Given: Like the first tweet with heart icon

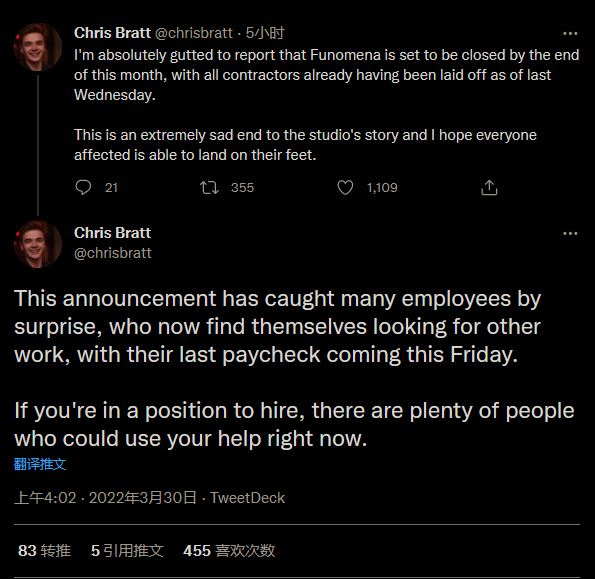Looking at the screenshot, I should [345, 187].
